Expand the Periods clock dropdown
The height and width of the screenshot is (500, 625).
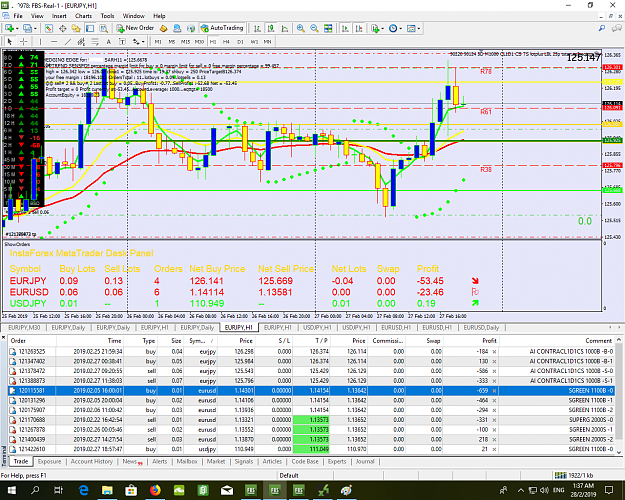click(x=401, y=29)
